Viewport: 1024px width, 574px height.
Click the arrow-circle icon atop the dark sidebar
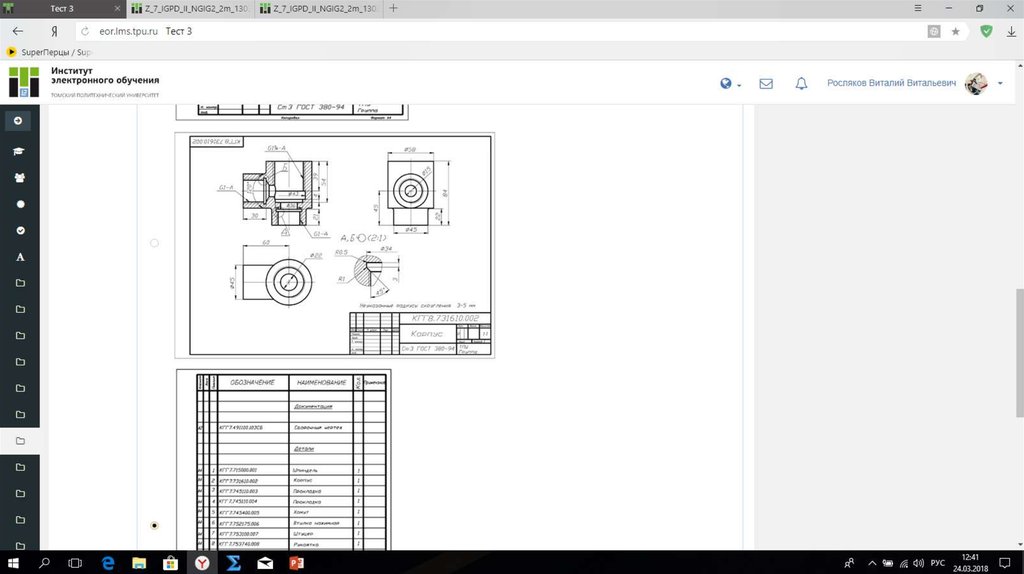18,121
